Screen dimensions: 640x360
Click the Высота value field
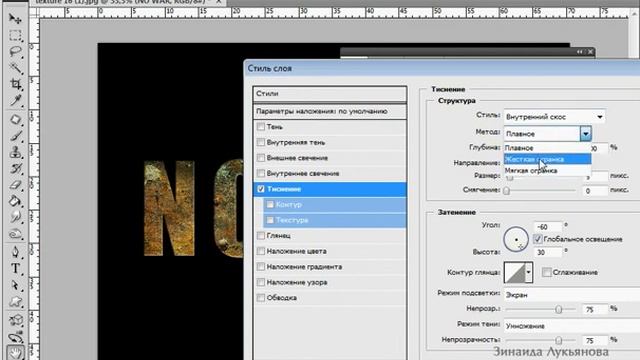click(548, 252)
